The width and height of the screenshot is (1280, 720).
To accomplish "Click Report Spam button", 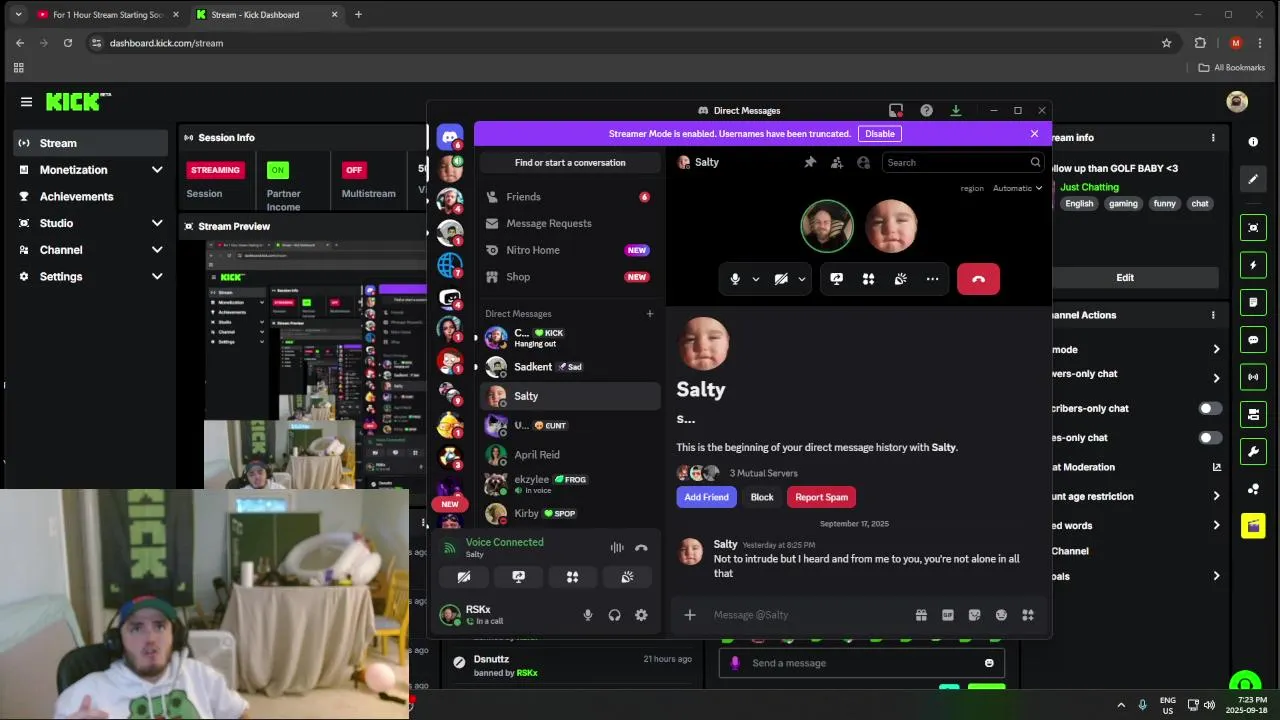I will pyautogui.click(x=822, y=497).
